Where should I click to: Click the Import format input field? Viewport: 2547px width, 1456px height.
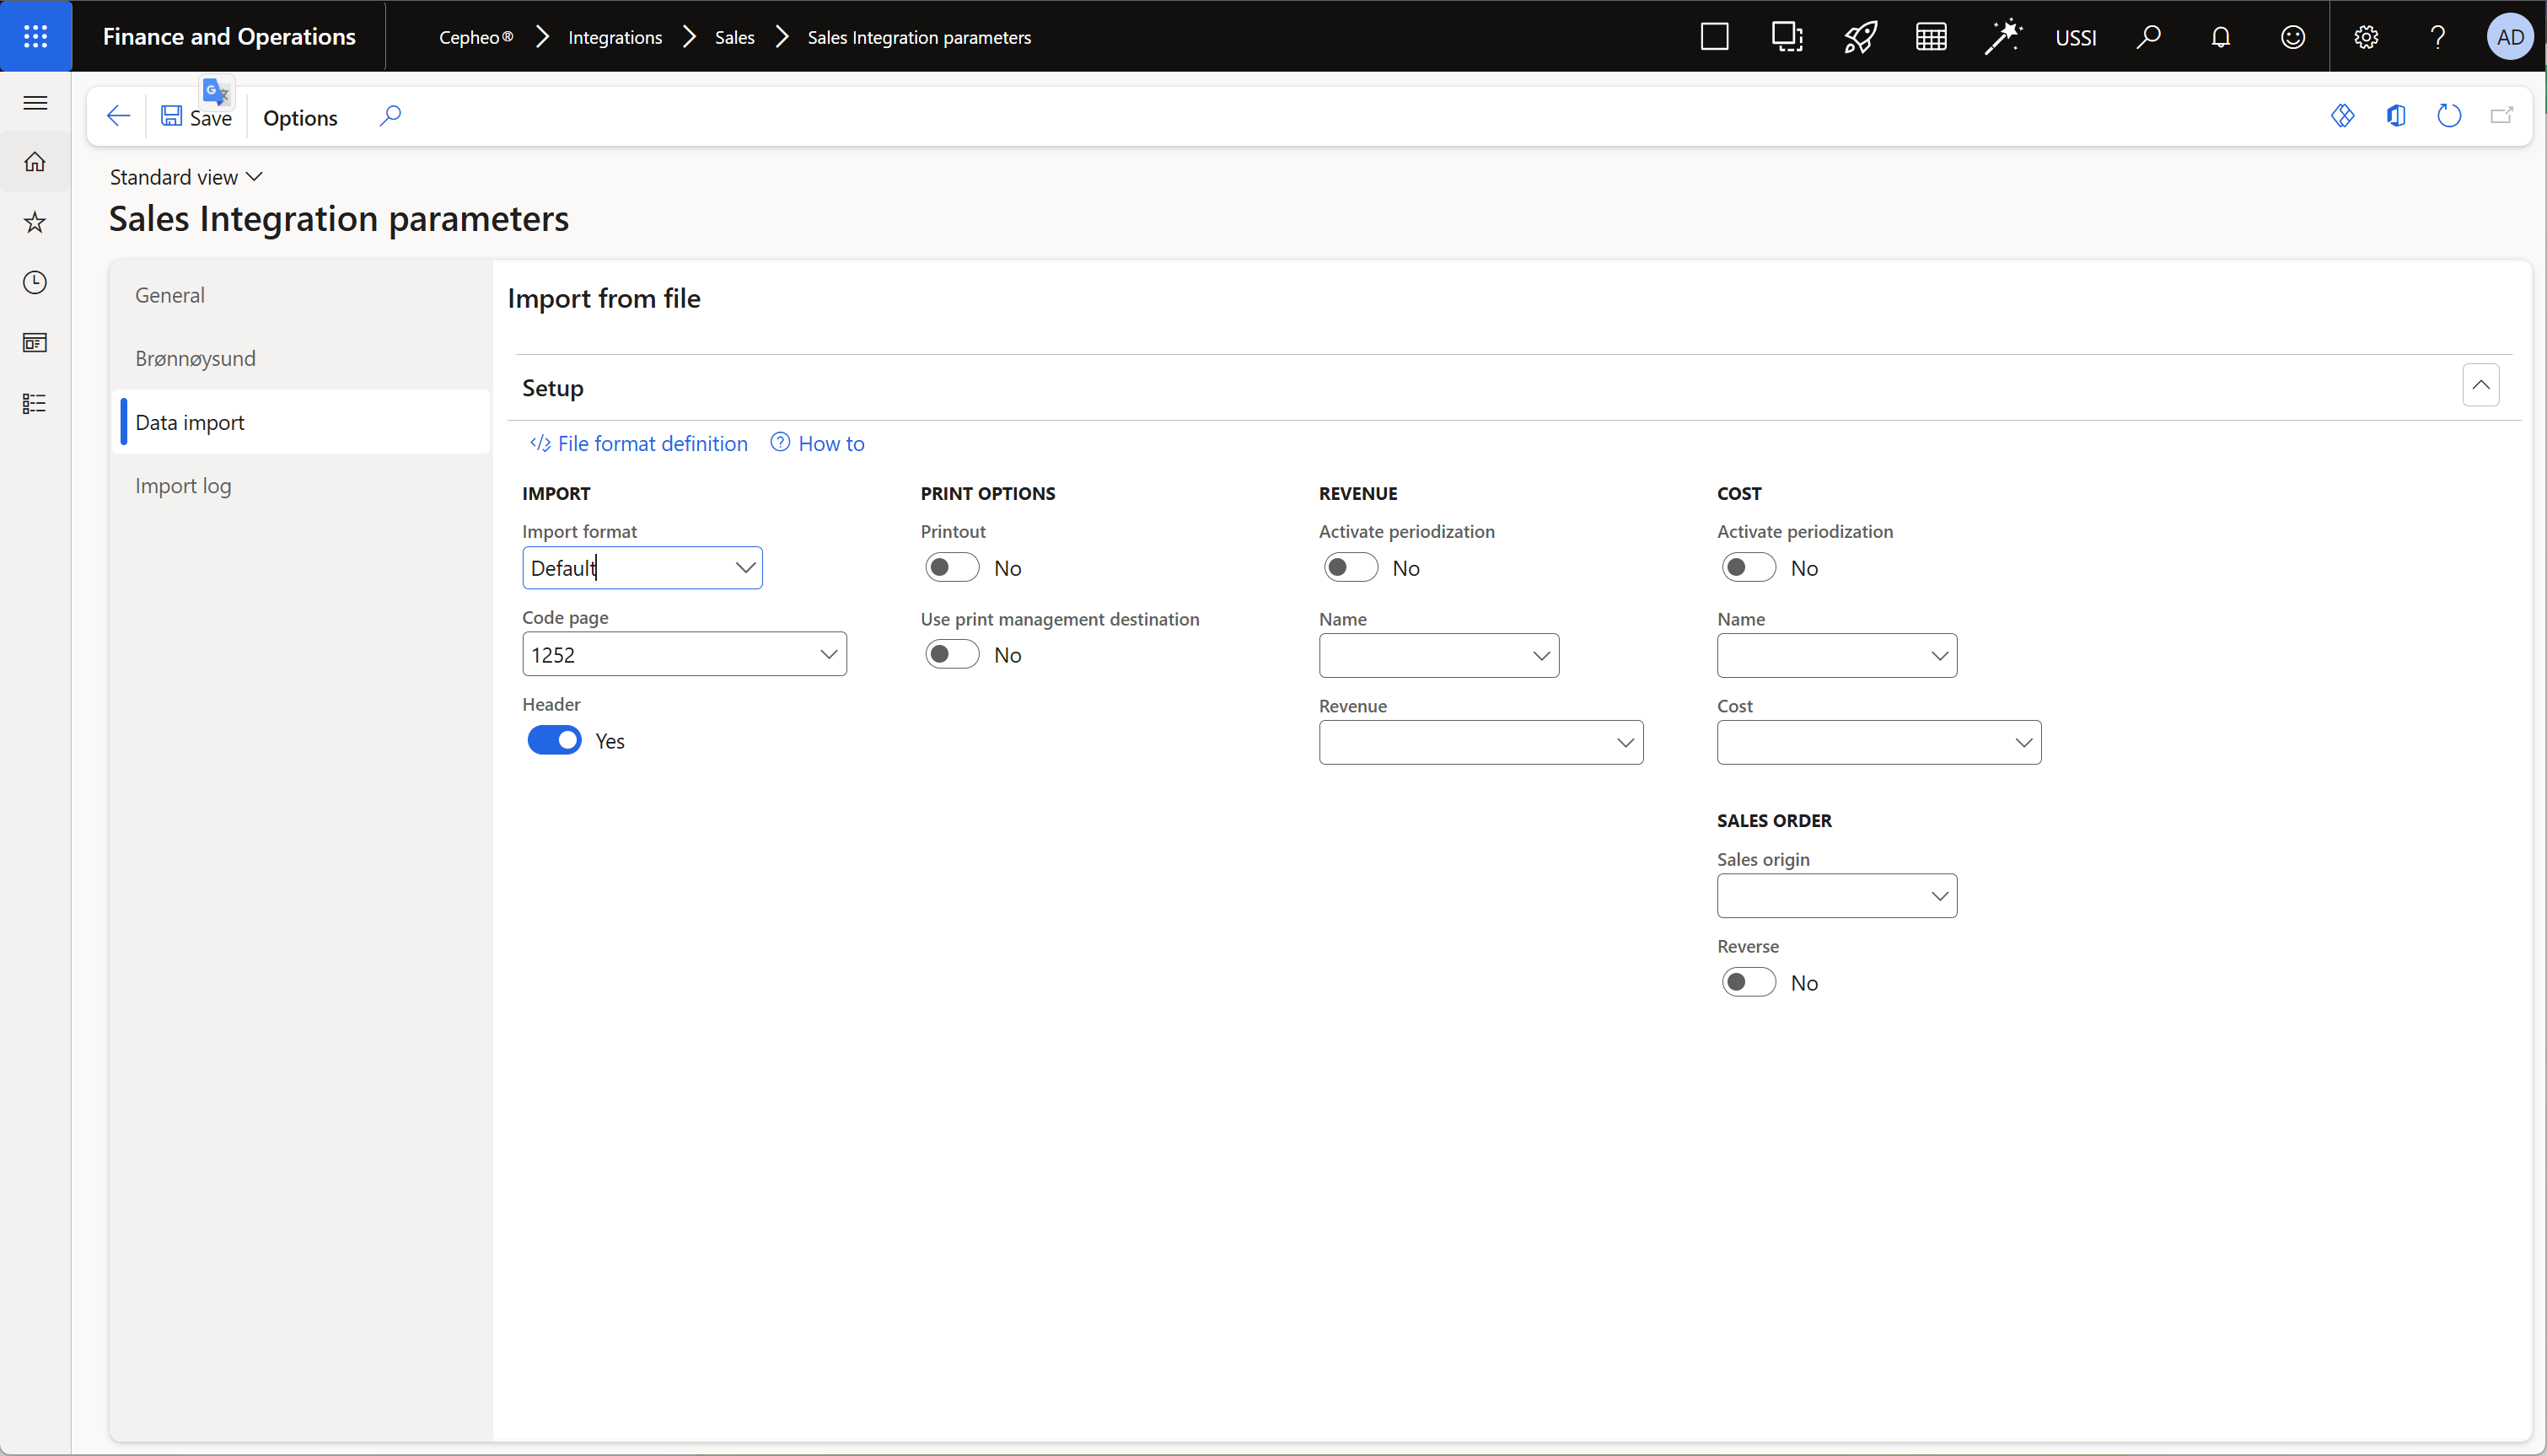pyautogui.click(x=628, y=568)
